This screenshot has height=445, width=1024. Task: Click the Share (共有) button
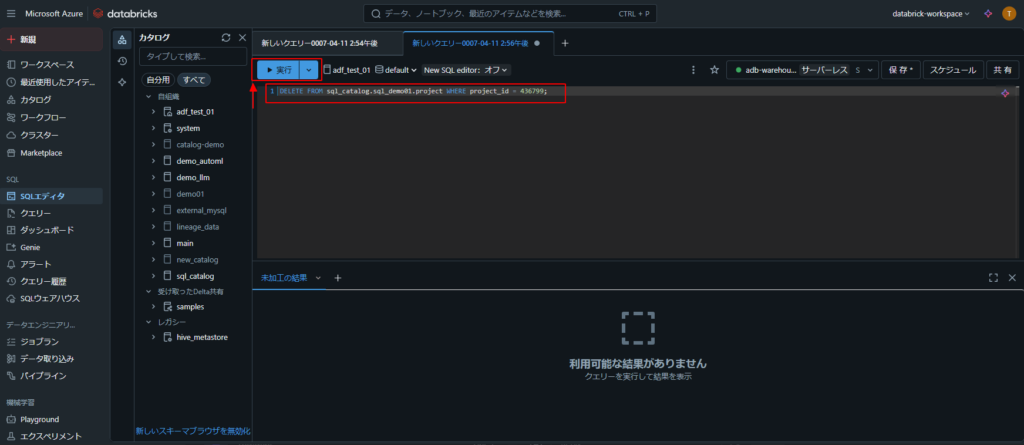[x=1002, y=70]
